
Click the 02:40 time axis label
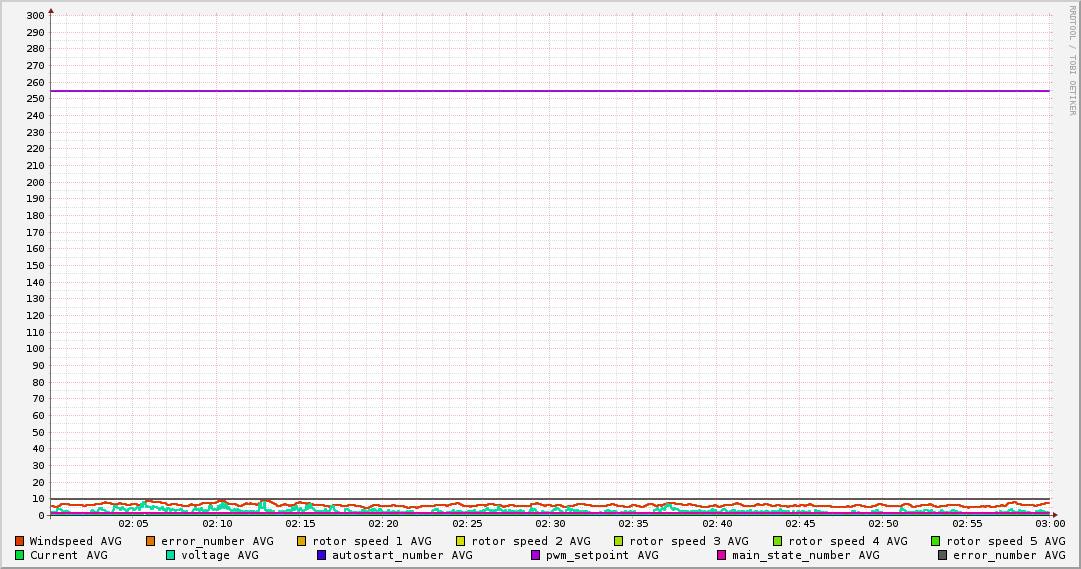718,524
